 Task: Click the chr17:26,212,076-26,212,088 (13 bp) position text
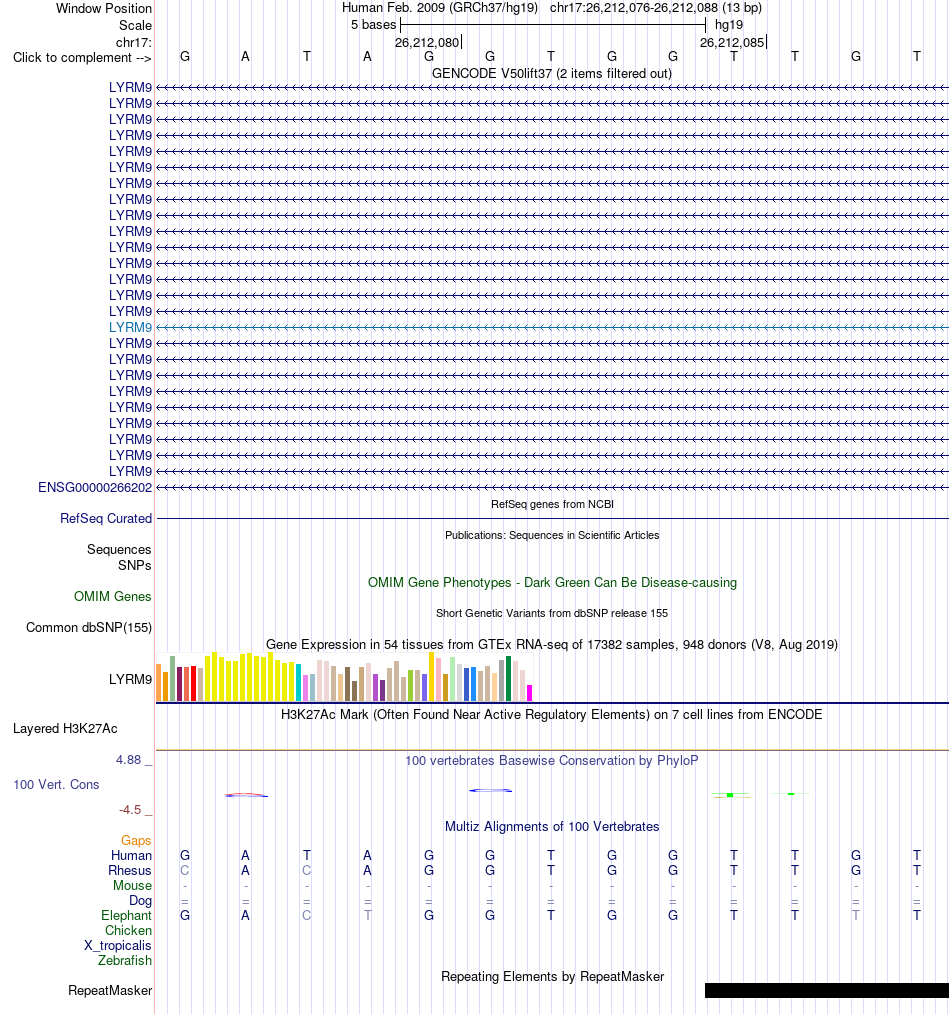[656, 8]
